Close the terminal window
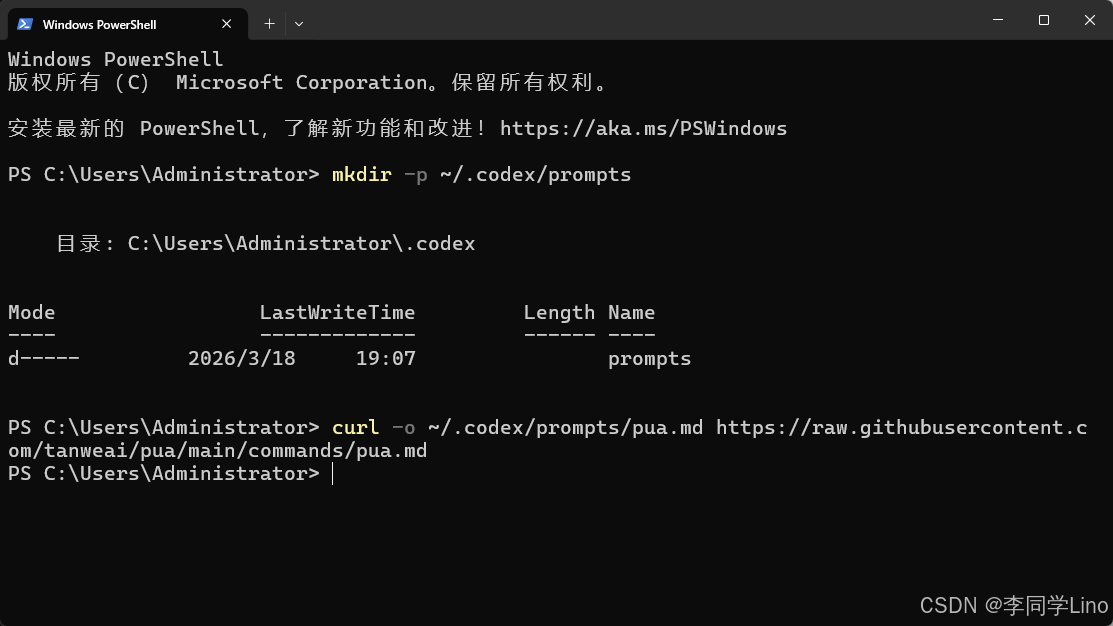The image size is (1113, 626). tap(1090, 20)
